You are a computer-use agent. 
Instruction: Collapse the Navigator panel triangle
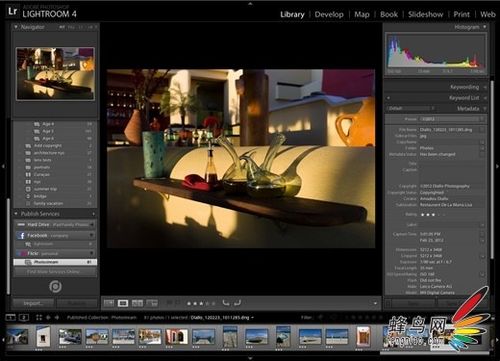tap(16, 27)
